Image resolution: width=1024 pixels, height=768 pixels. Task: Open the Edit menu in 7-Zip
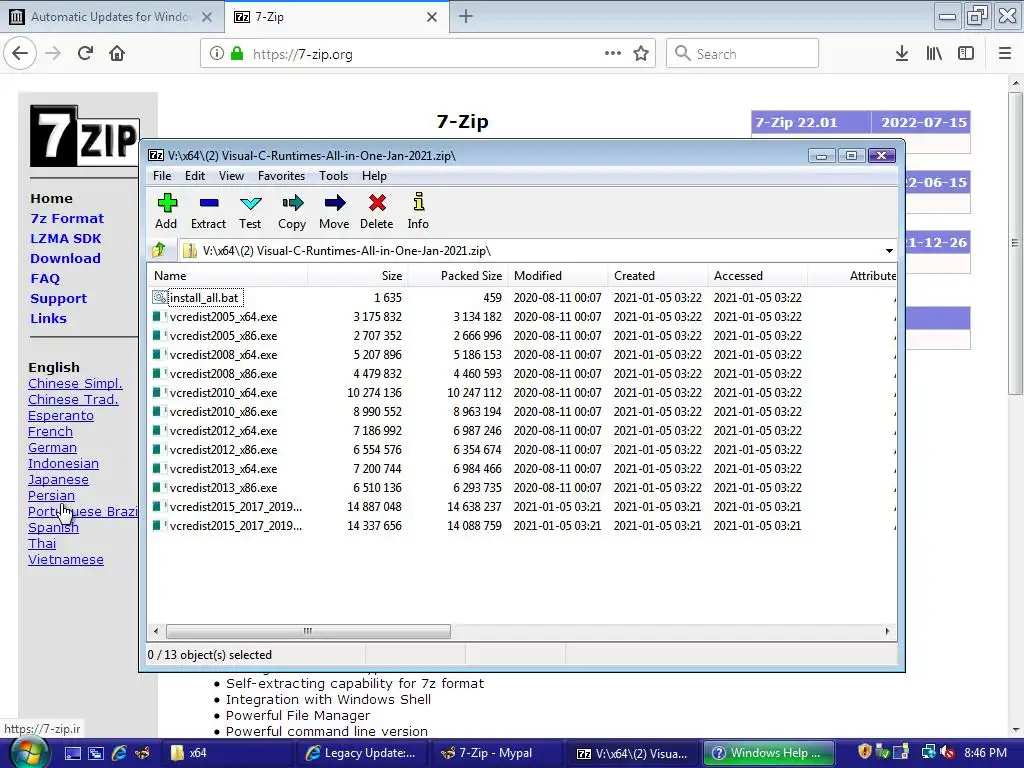pos(195,176)
